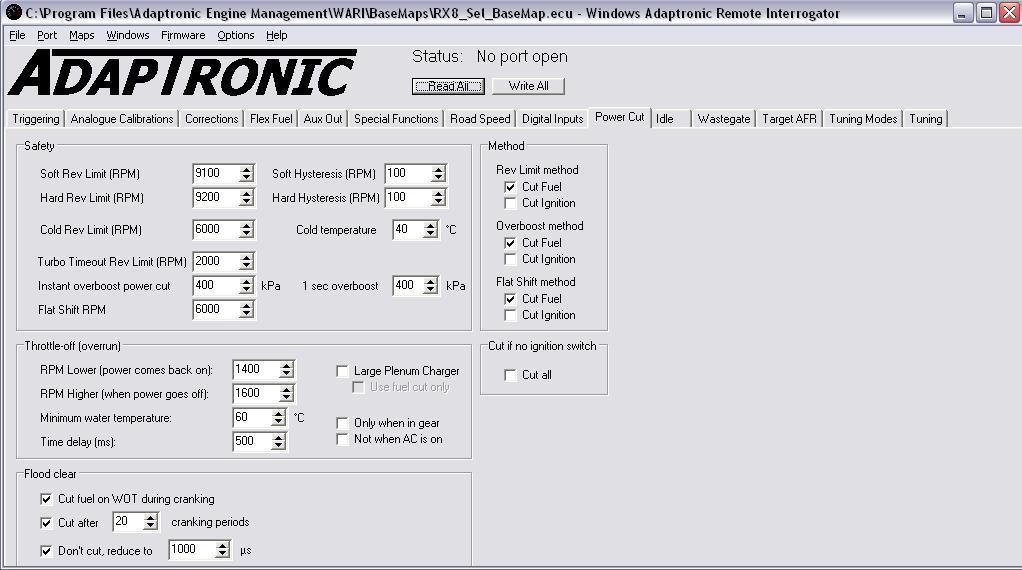
Task: Click the Read All button
Action: tap(448, 86)
